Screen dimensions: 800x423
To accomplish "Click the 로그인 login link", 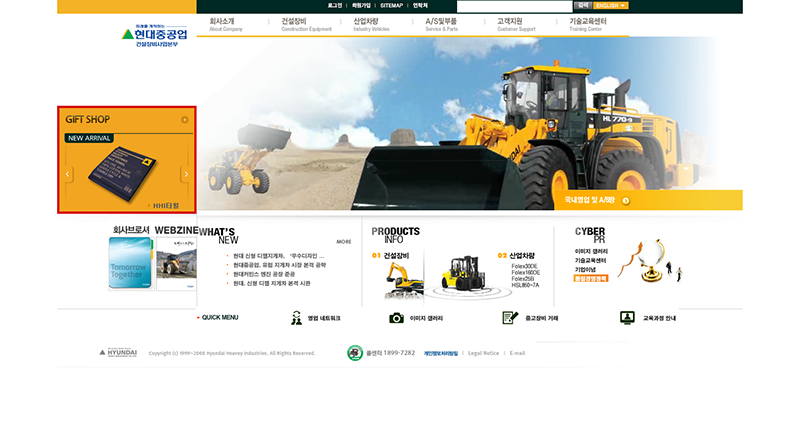I will point(335,5).
